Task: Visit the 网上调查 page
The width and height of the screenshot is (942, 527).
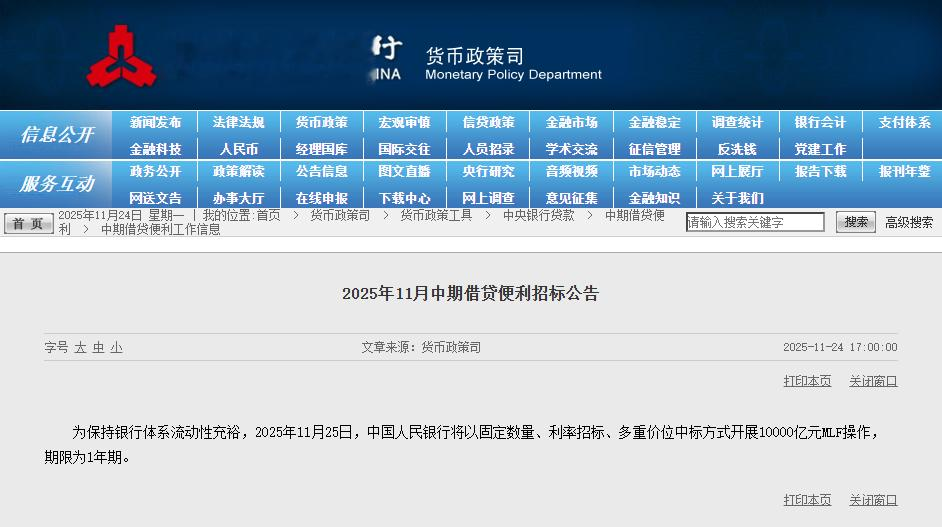Action: tap(488, 198)
